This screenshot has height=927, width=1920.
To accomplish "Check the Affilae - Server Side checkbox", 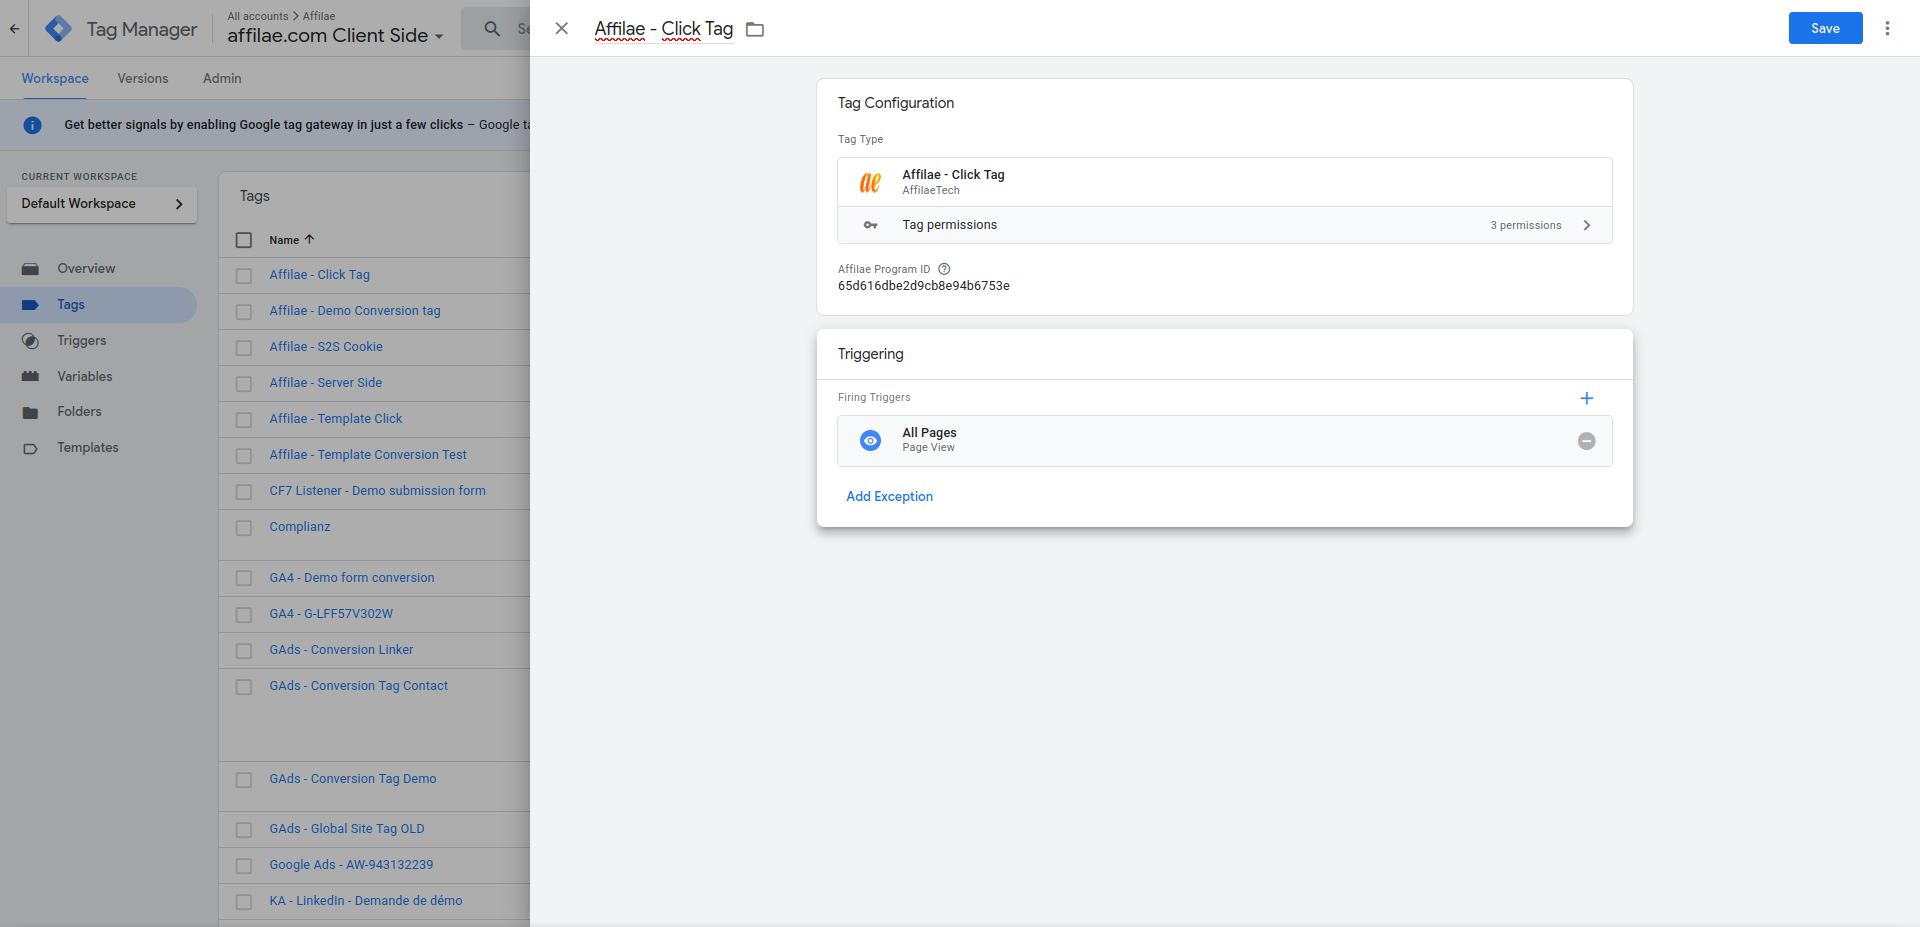I will click(x=244, y=384).
